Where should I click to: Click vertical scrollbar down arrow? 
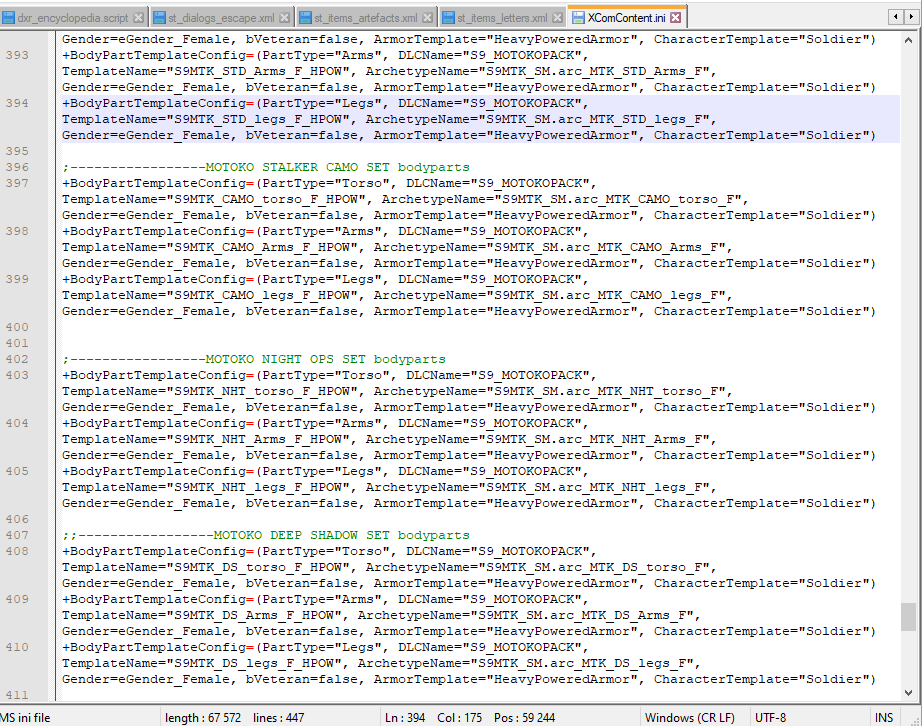pyautogui.click(x=908, y=692)
